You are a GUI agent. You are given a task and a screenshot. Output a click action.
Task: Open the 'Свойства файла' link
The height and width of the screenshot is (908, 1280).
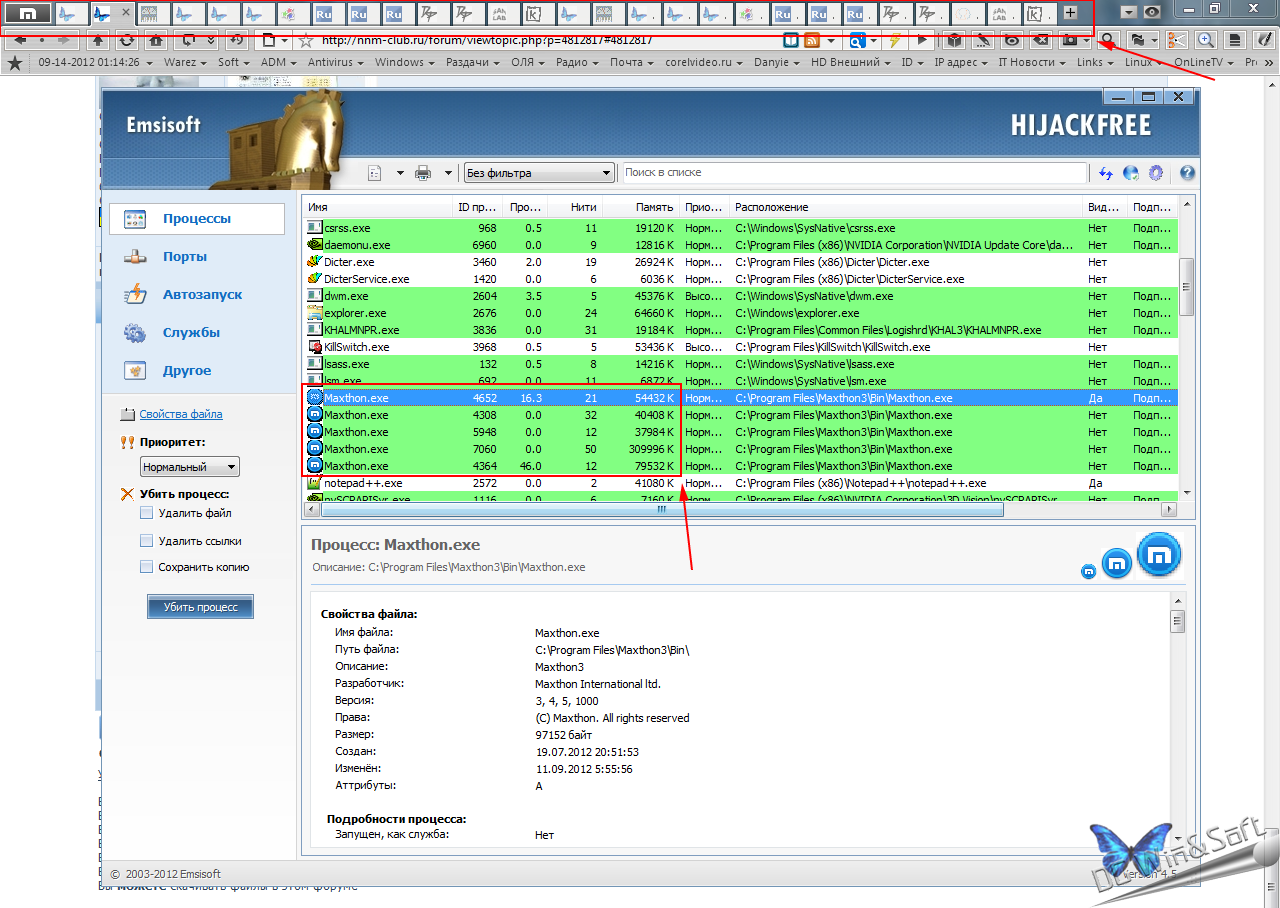click(180, 414)
